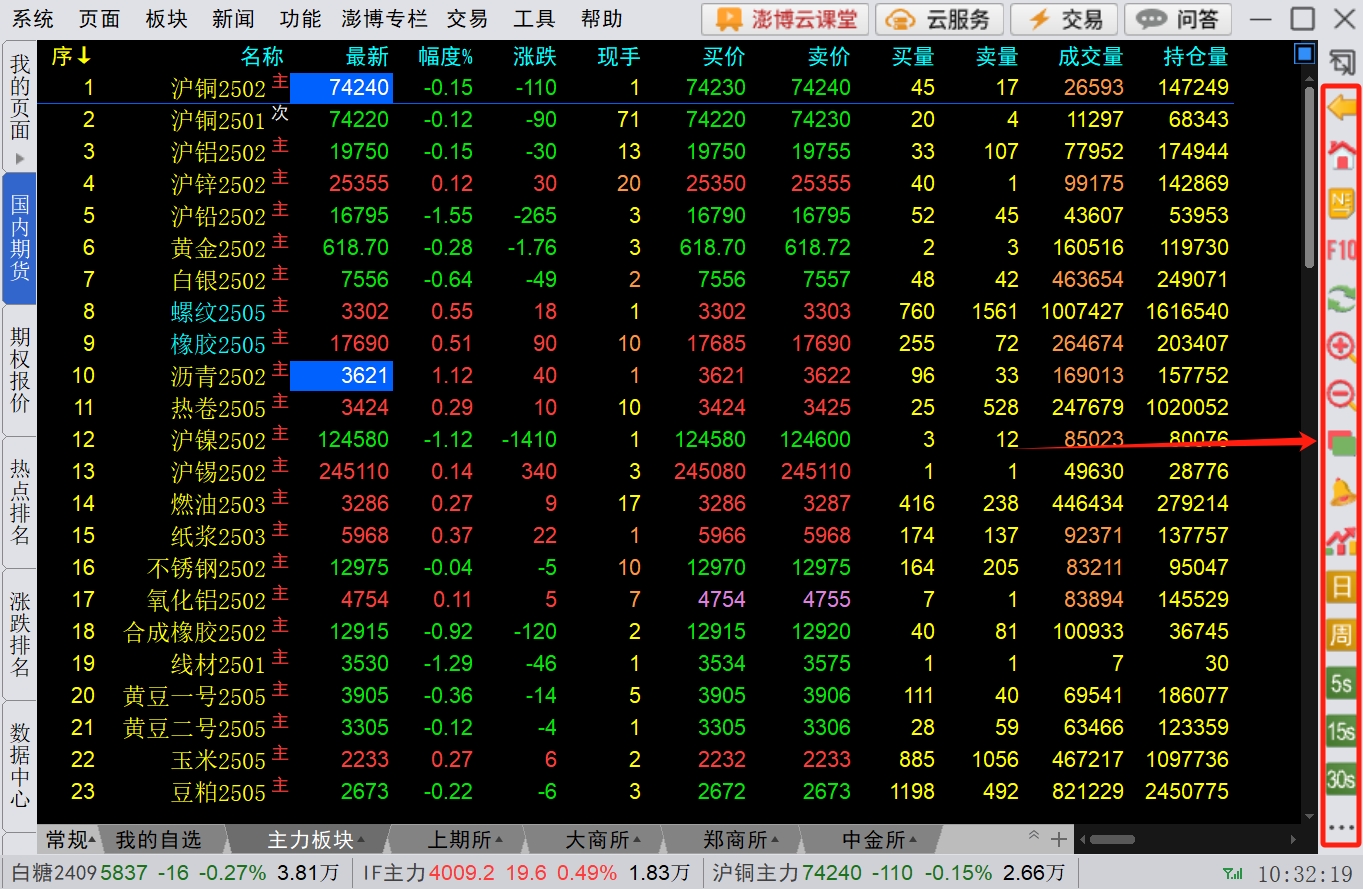
Task: Open the 系统 menu
Action: pyautogui.click(x=32, y=19)
